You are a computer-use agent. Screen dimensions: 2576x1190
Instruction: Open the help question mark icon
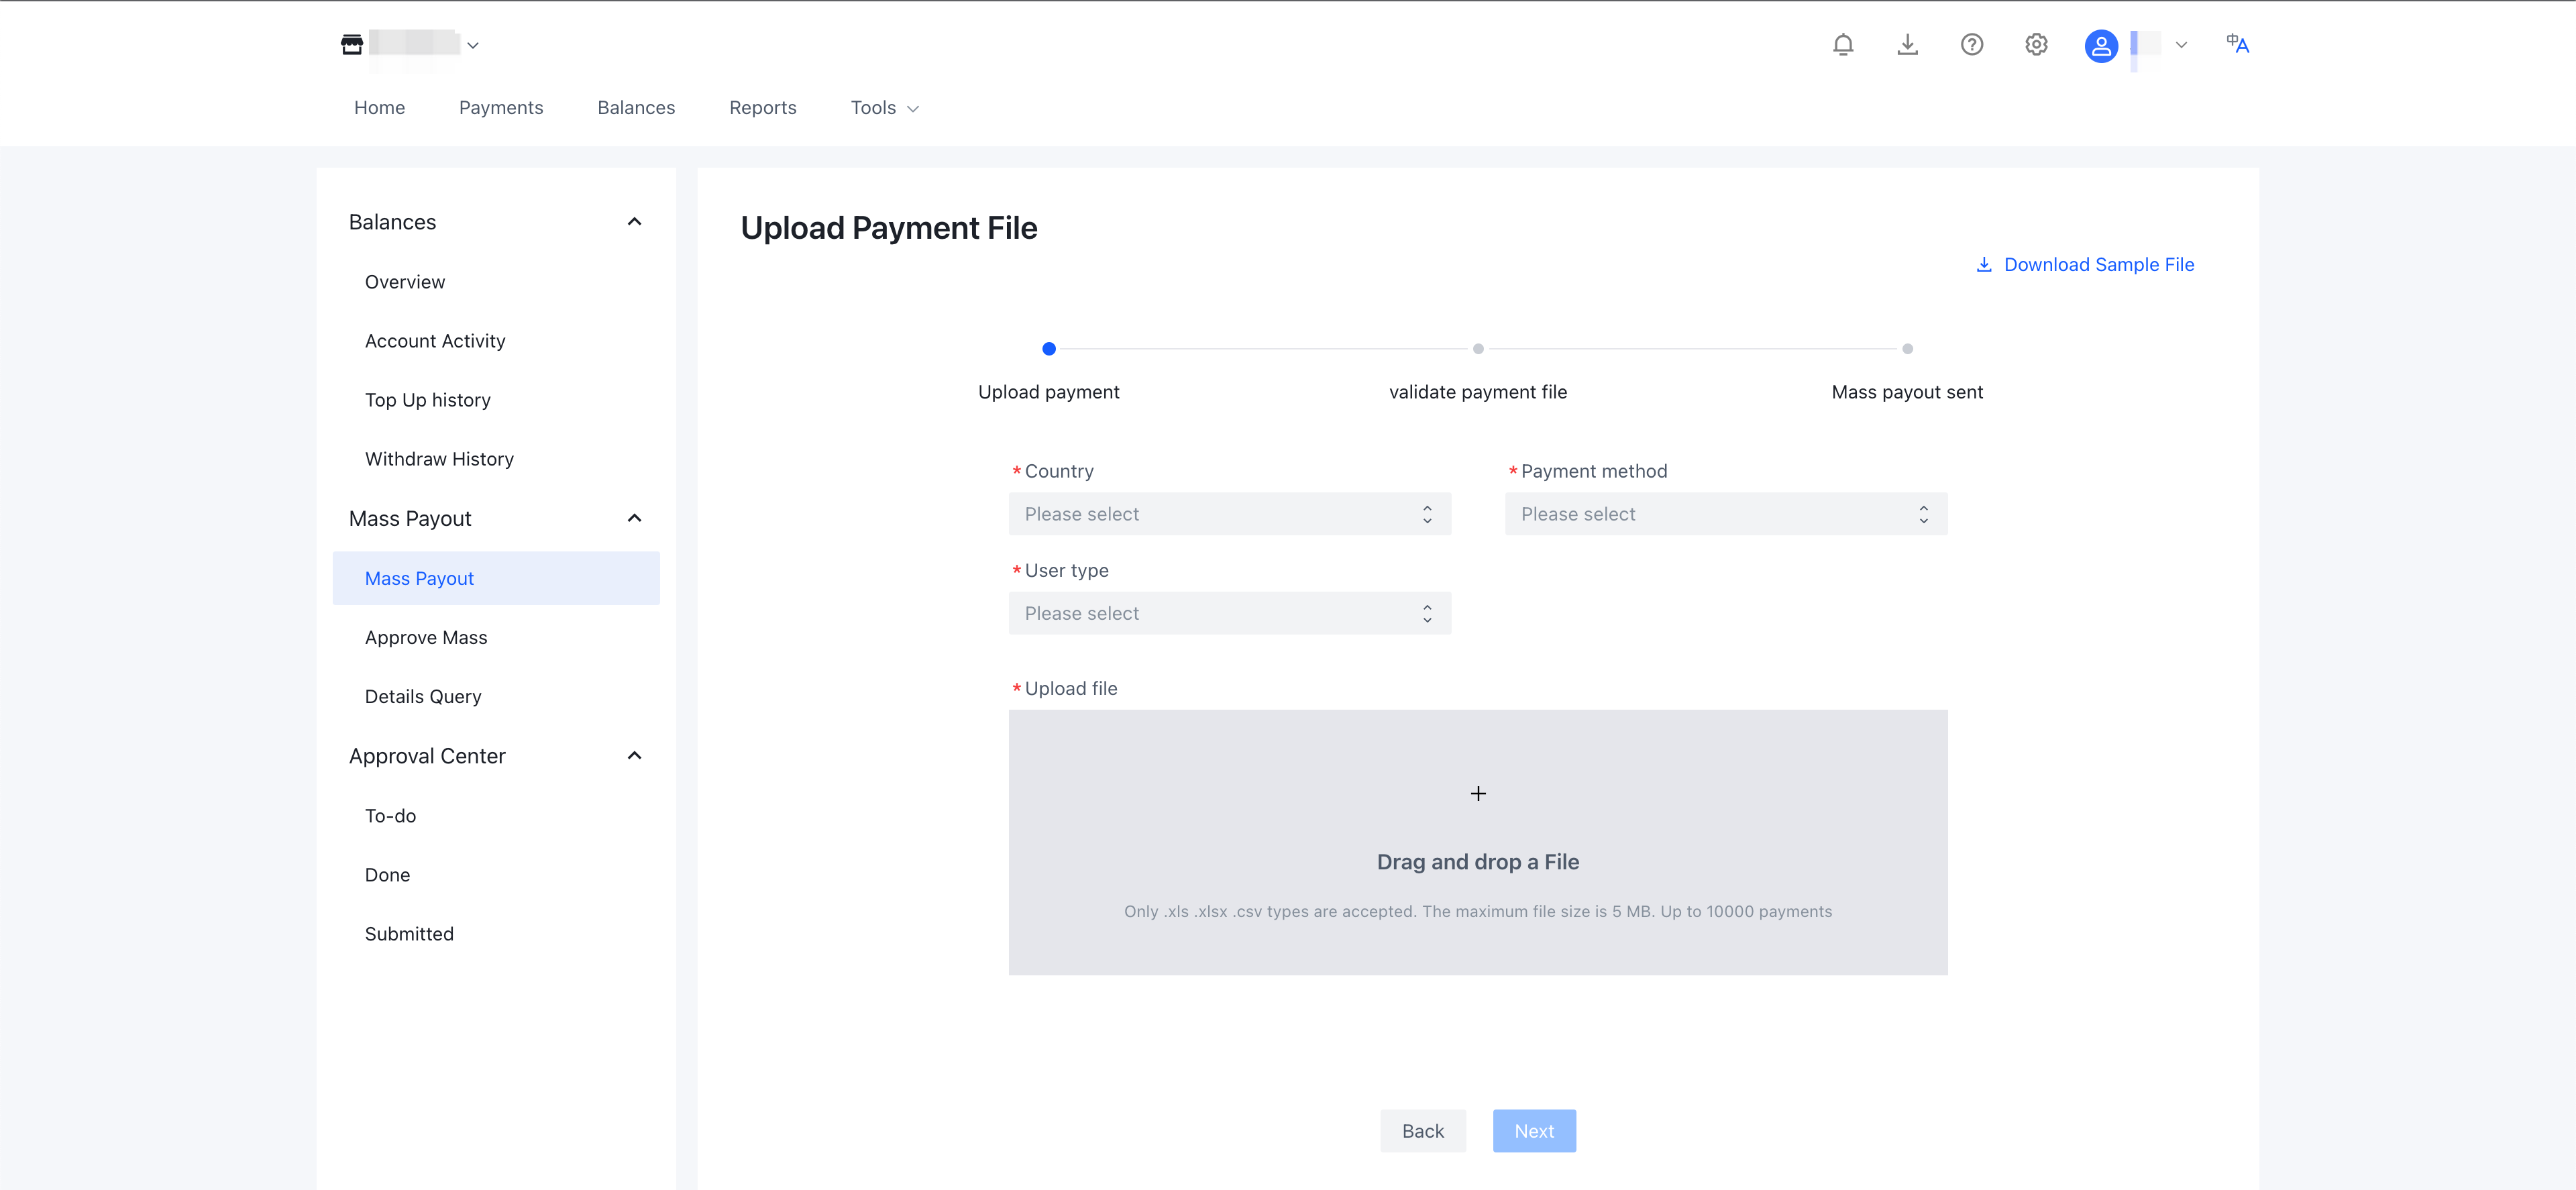click(x=1971, y=44)
